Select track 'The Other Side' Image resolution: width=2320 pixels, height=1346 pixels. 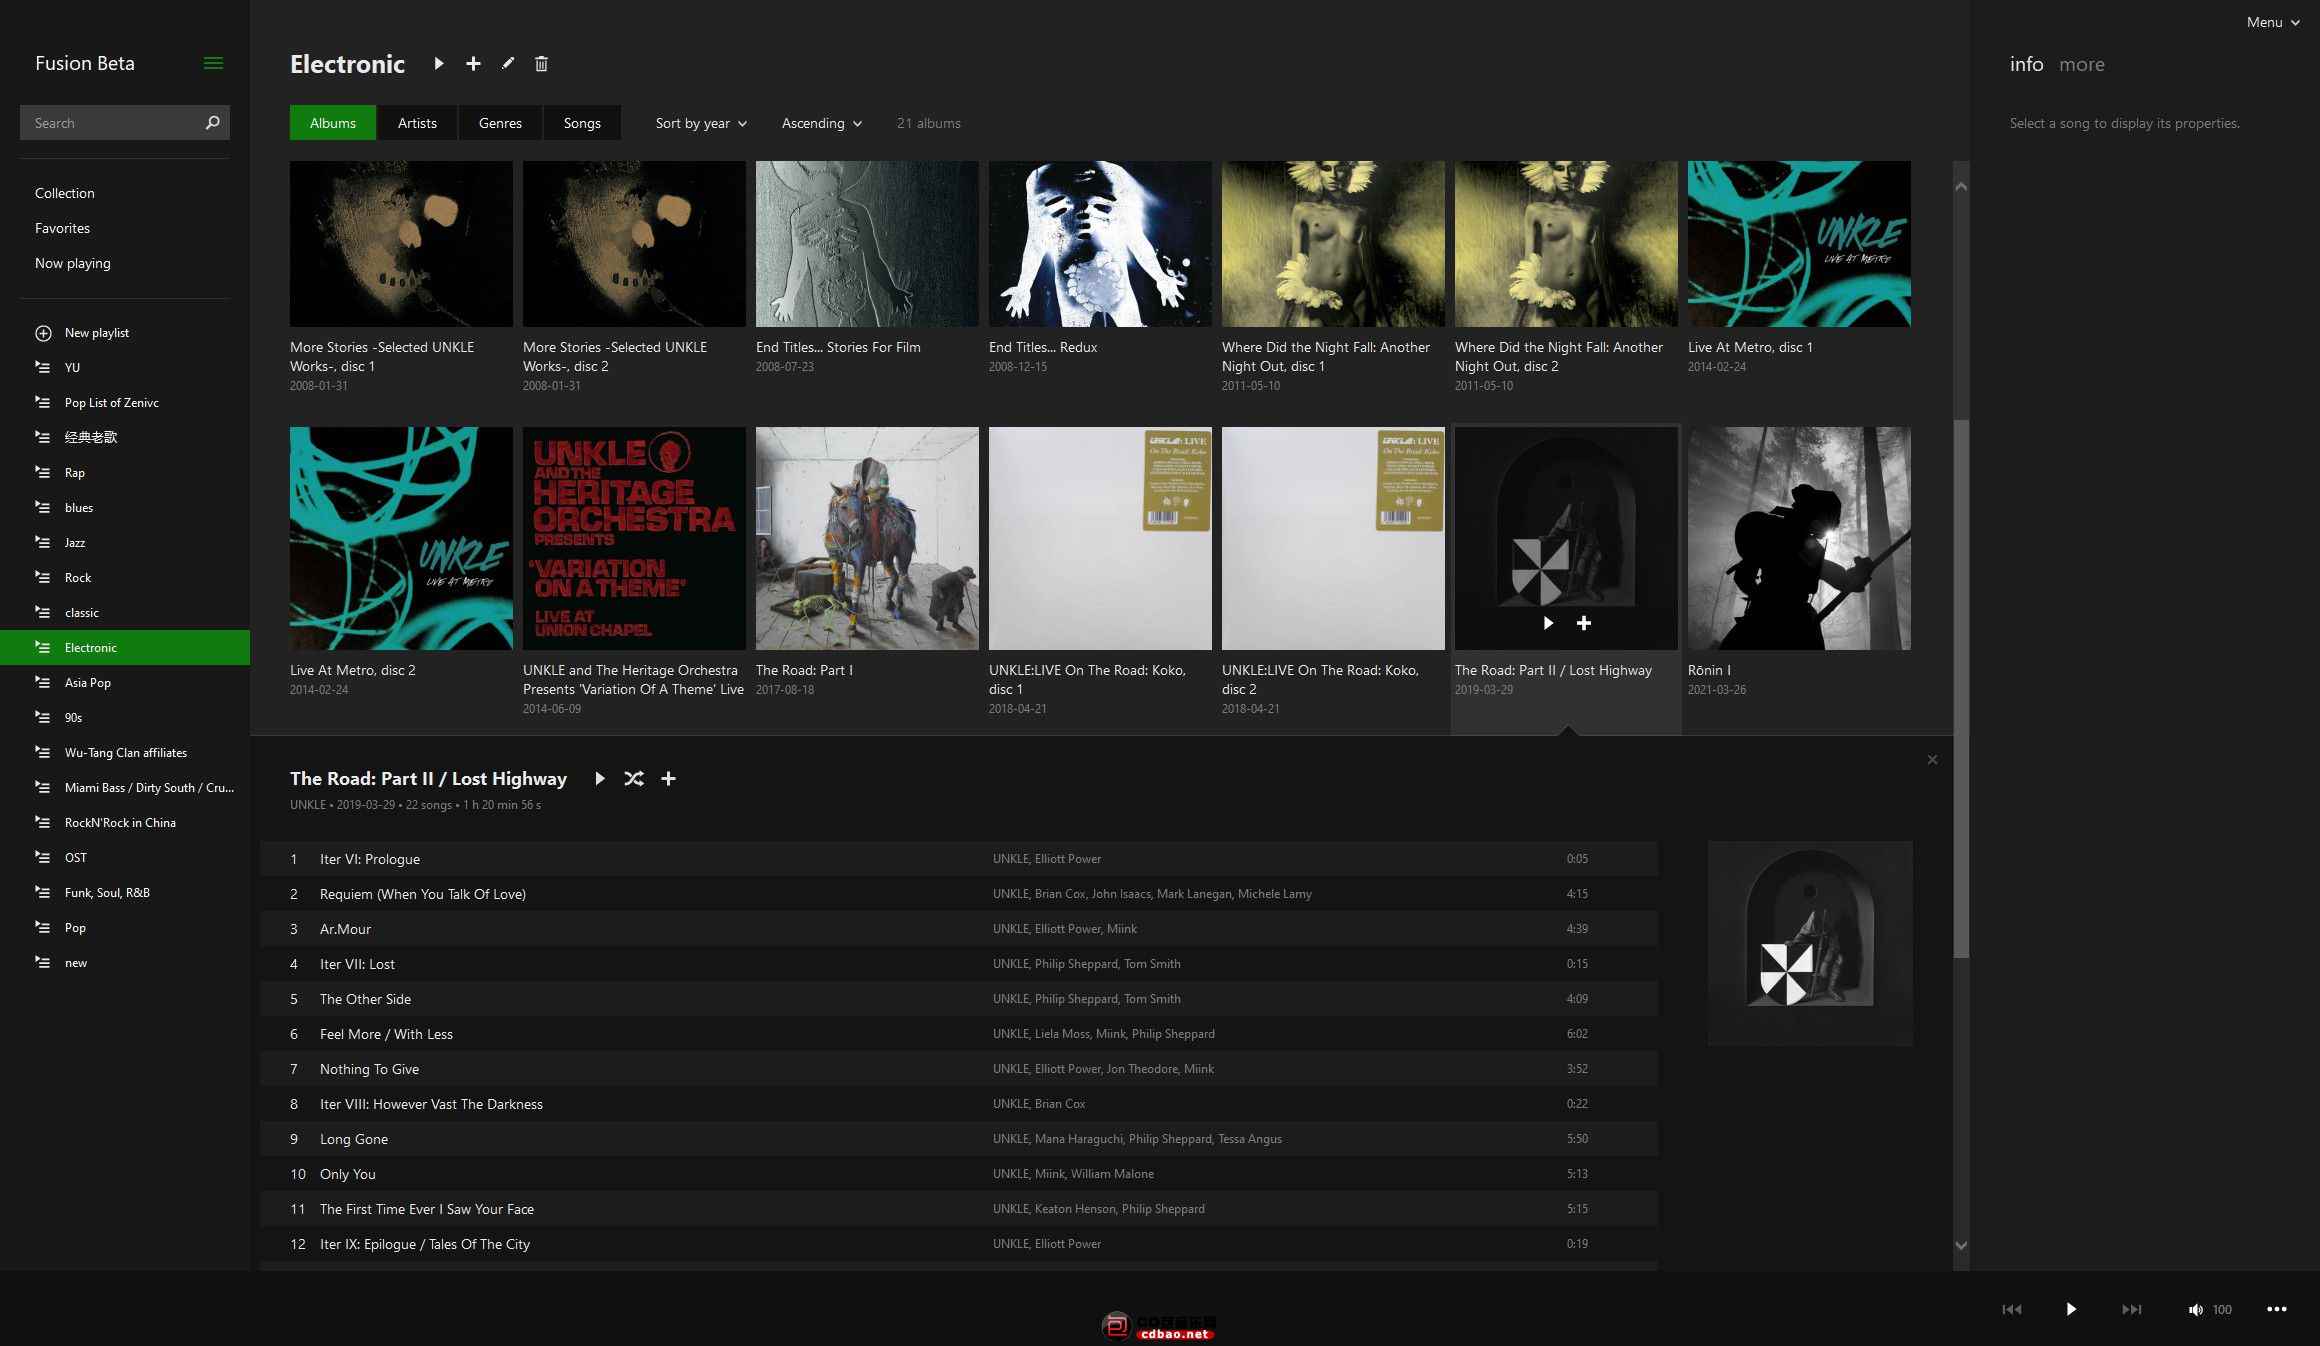point(959,999)
